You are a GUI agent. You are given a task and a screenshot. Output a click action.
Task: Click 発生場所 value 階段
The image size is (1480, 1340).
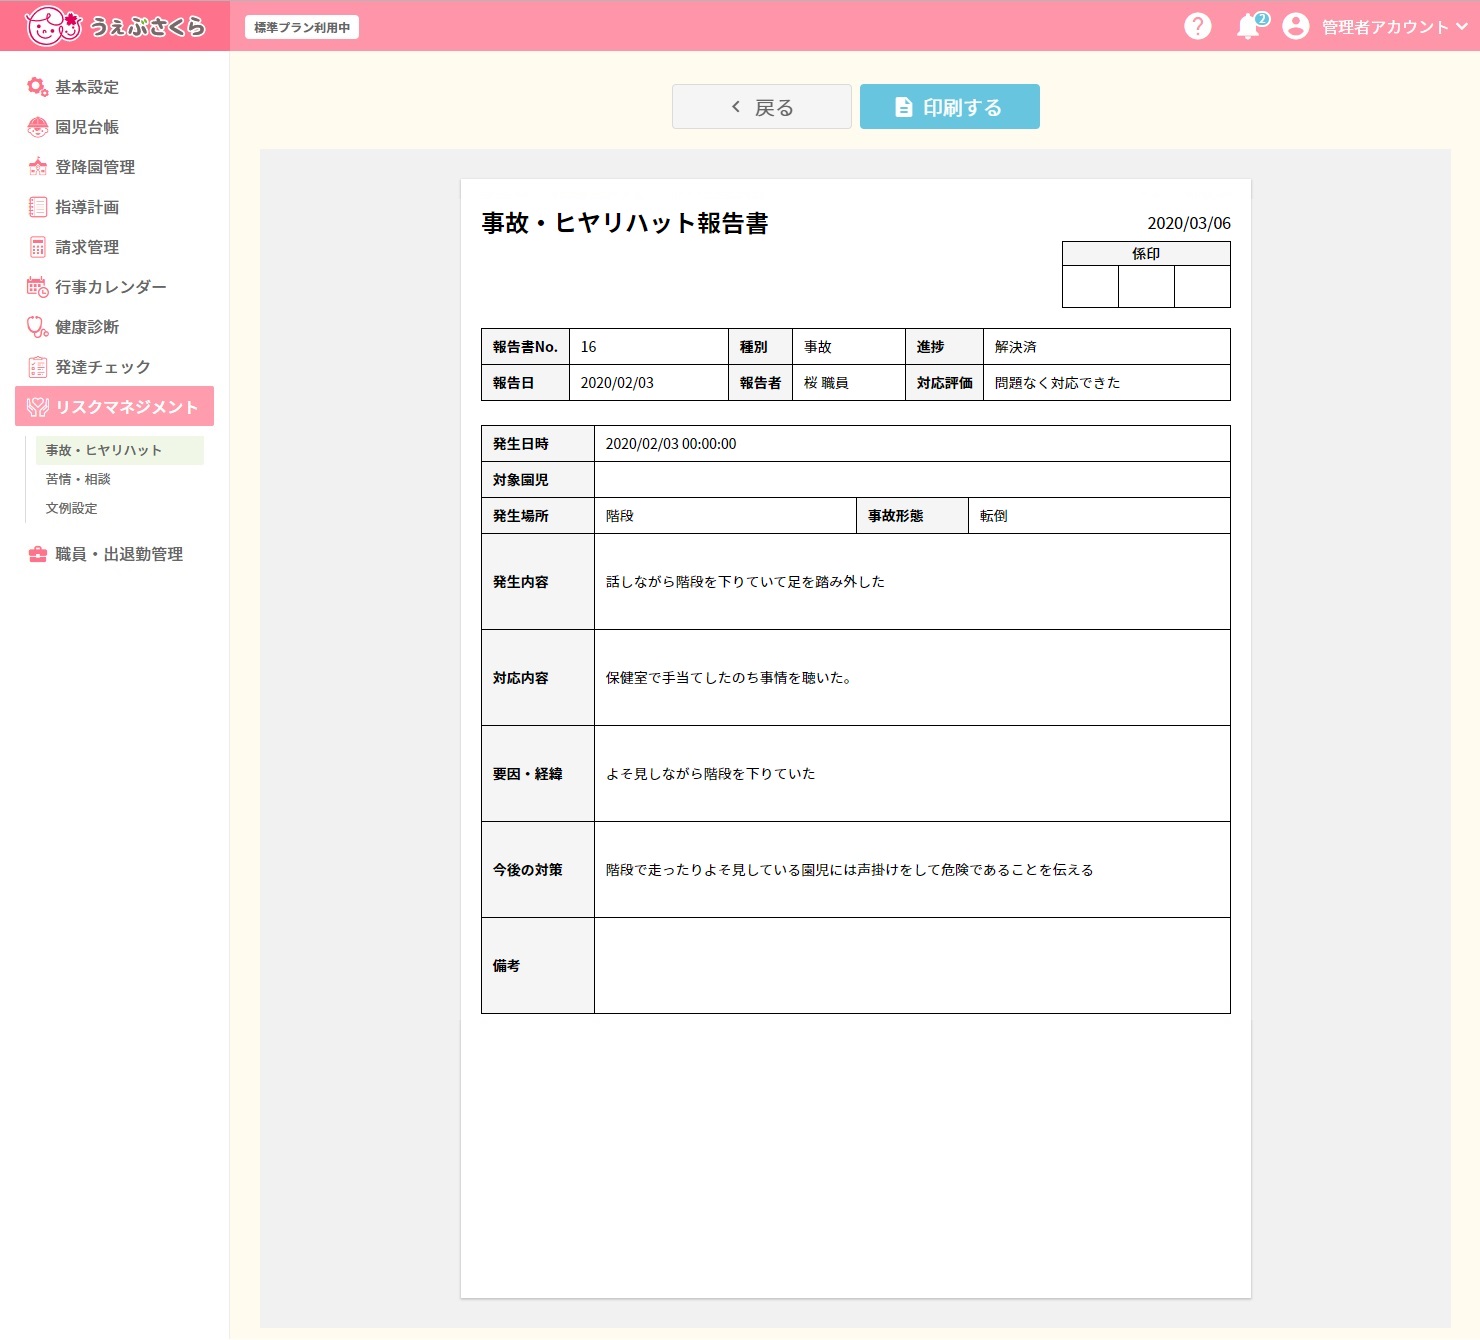pyautogui.click(x=620, y=516)
